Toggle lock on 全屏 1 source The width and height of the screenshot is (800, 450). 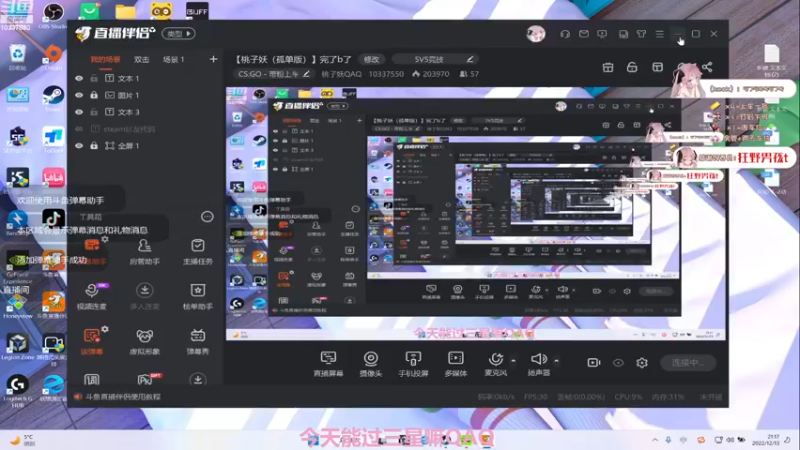pos(94,146)
